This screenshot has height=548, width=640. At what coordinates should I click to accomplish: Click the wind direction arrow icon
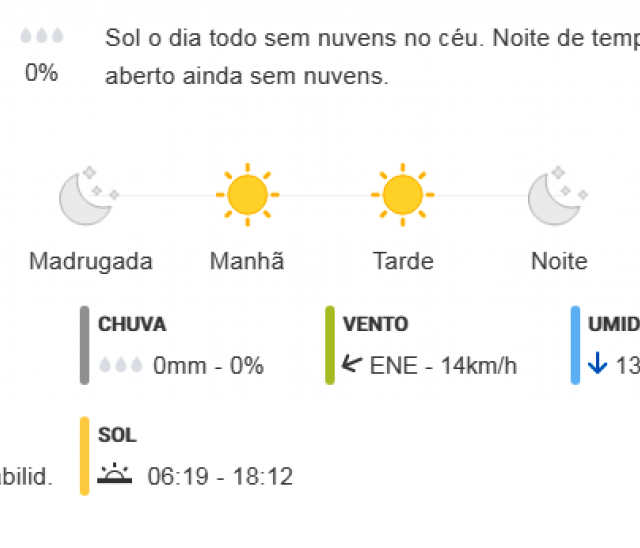[352, 364]
